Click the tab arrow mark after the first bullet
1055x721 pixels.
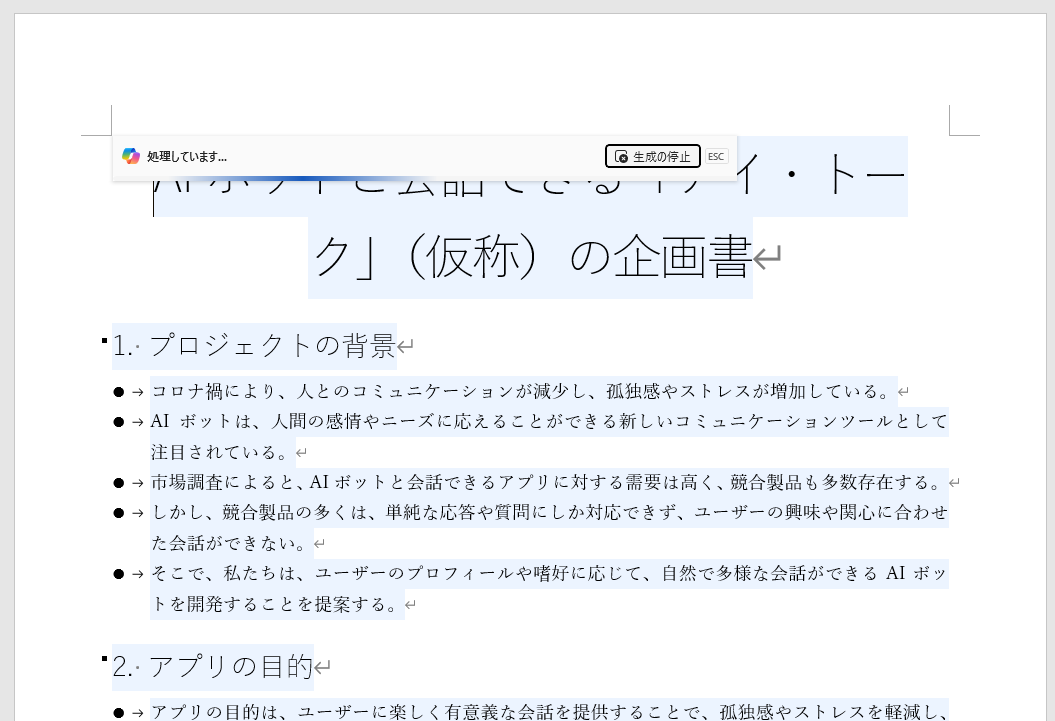point(137,390)
